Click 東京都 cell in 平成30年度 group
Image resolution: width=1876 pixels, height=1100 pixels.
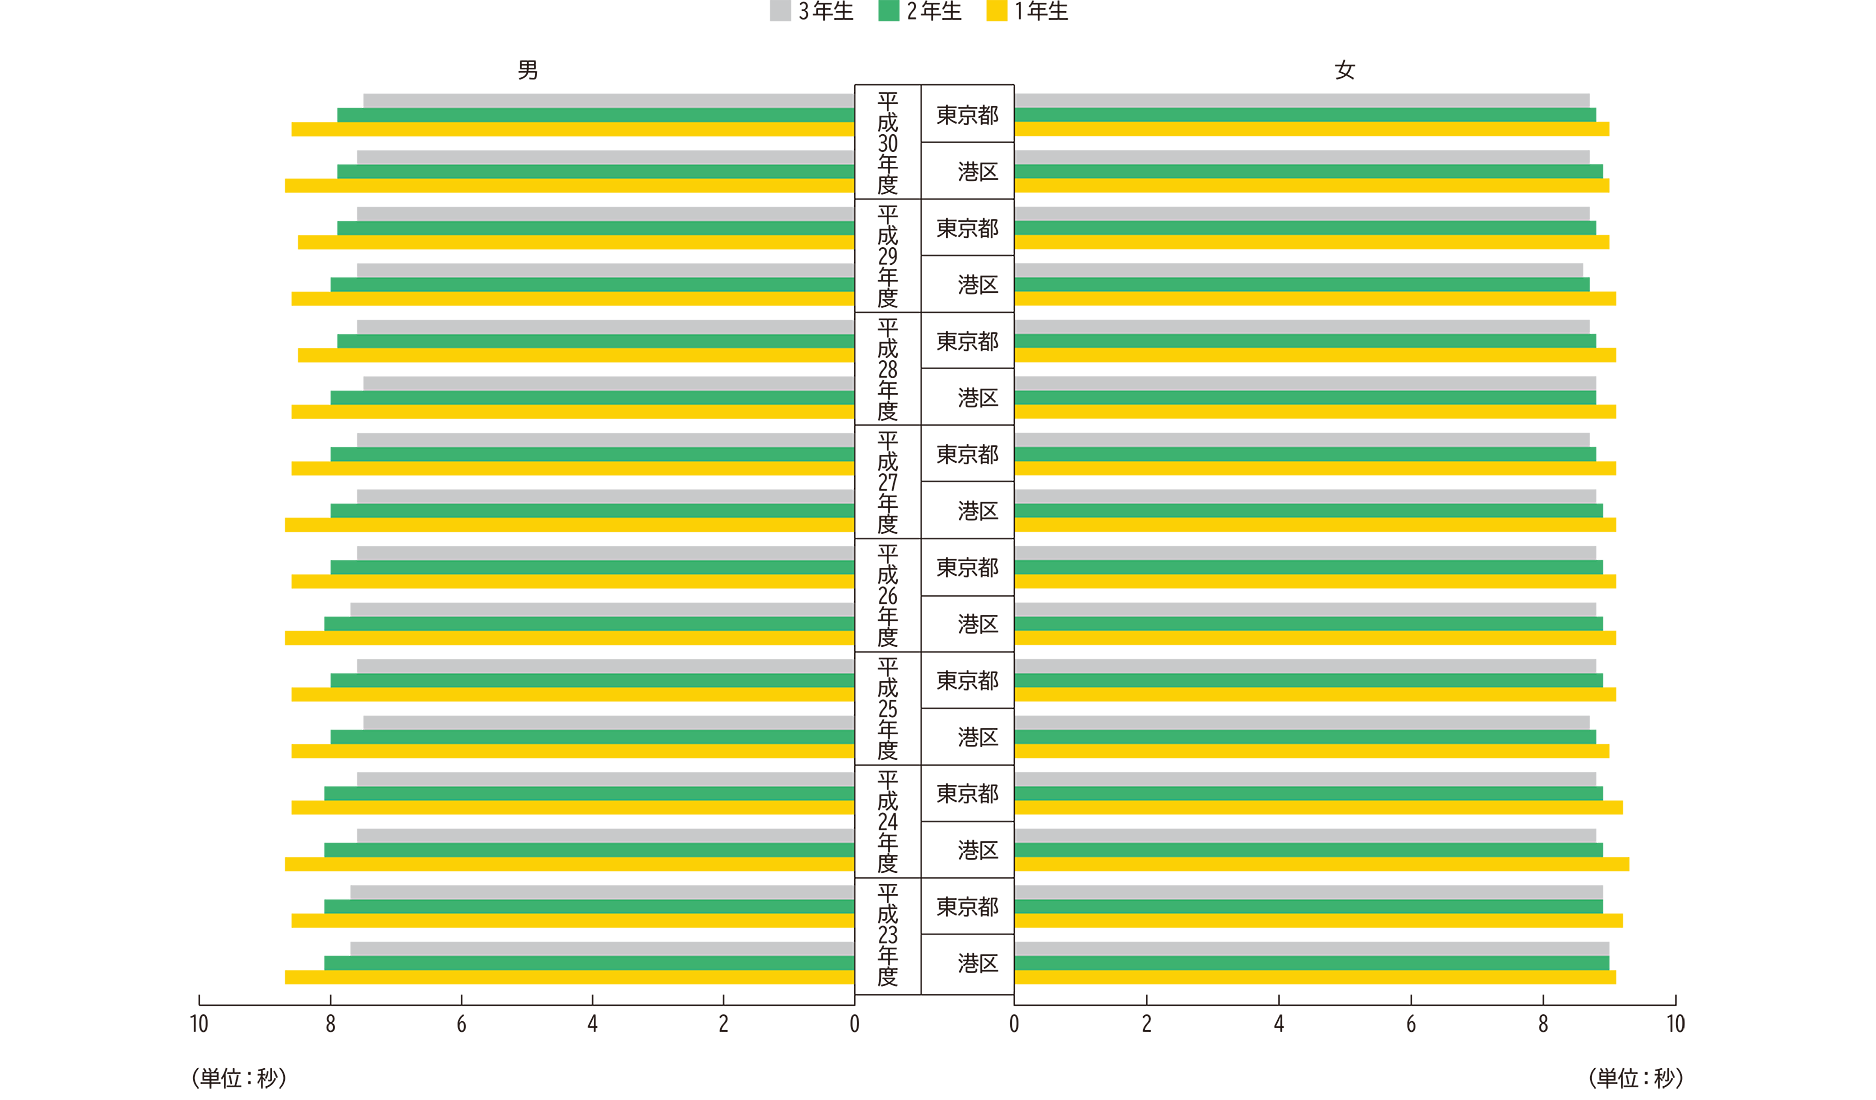pyautogui.click(x=967, y=114)
